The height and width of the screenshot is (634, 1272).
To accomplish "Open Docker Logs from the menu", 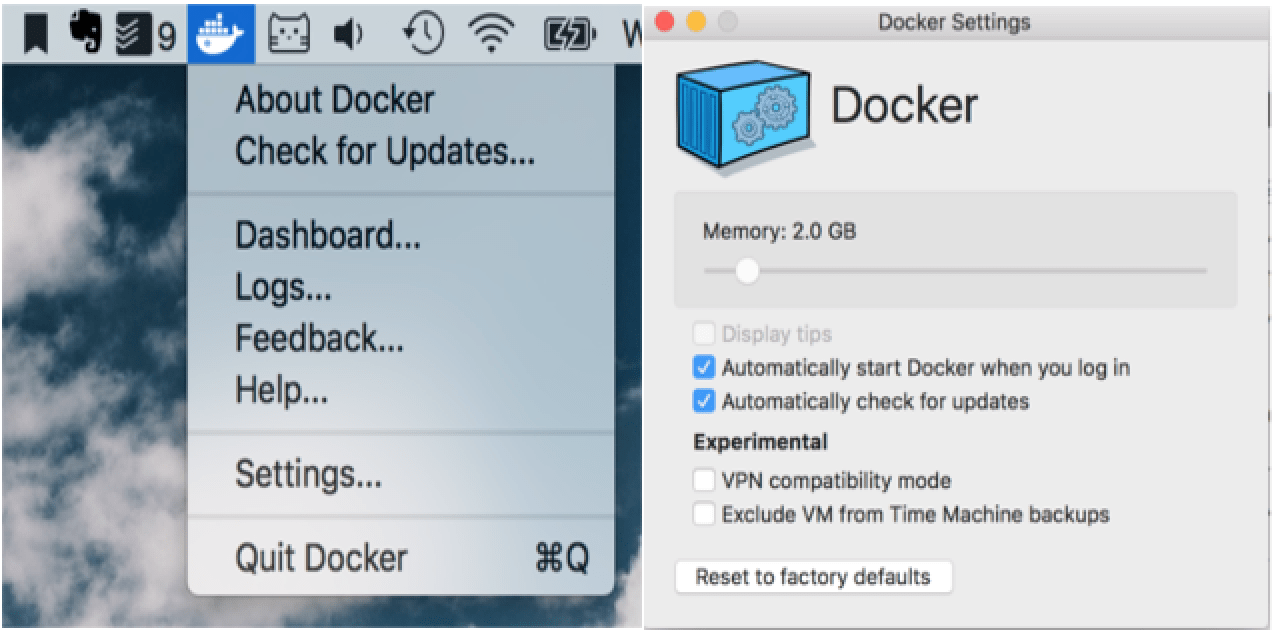I will (x=283, y=288).
